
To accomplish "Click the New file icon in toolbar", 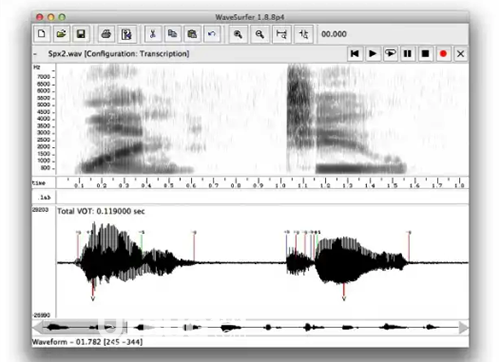I will [42, 34].
